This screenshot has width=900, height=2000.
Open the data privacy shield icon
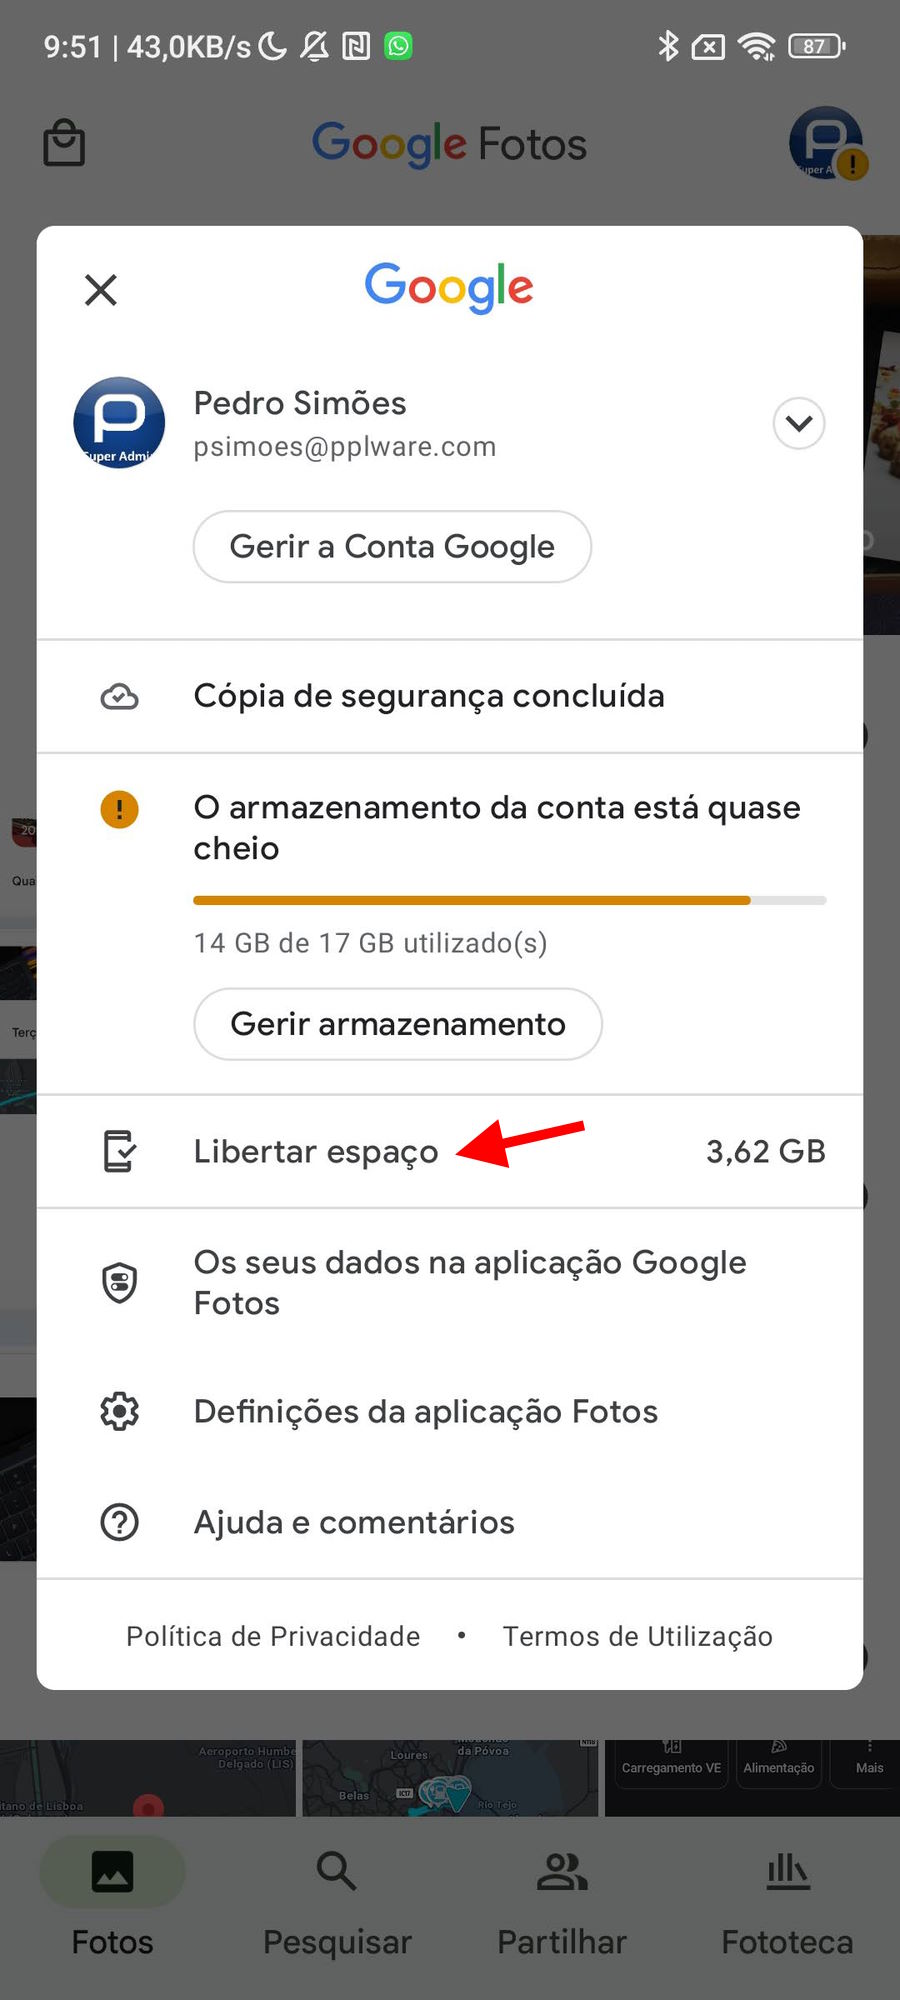[x=120, y=1283]
